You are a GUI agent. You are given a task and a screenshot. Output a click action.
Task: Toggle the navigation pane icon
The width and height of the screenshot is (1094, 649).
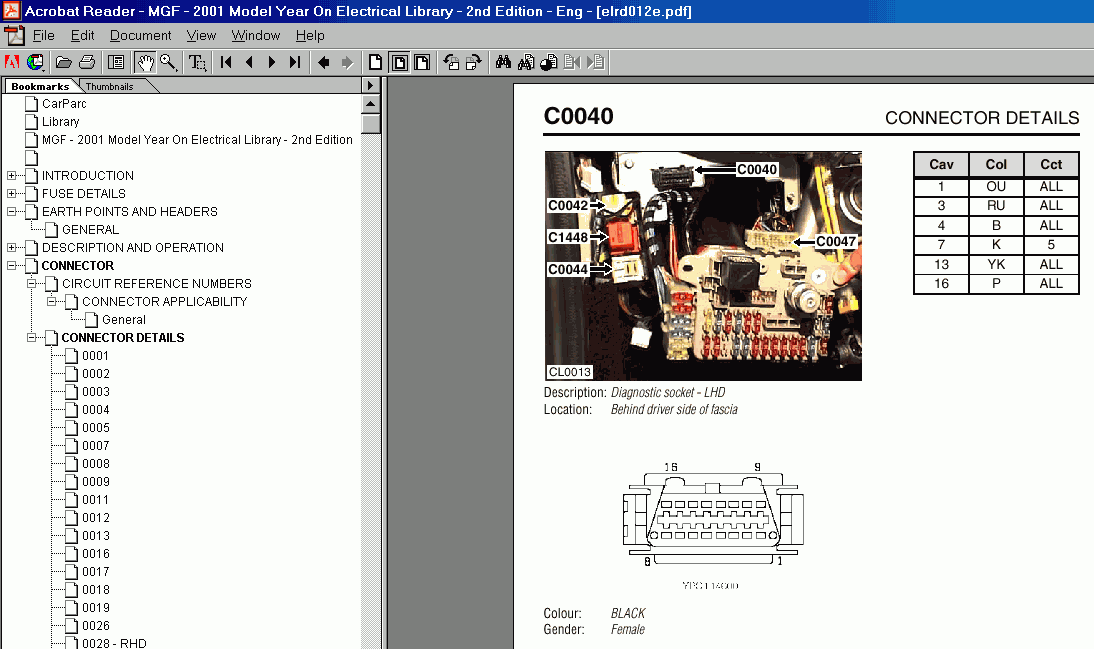click(116, 63)
